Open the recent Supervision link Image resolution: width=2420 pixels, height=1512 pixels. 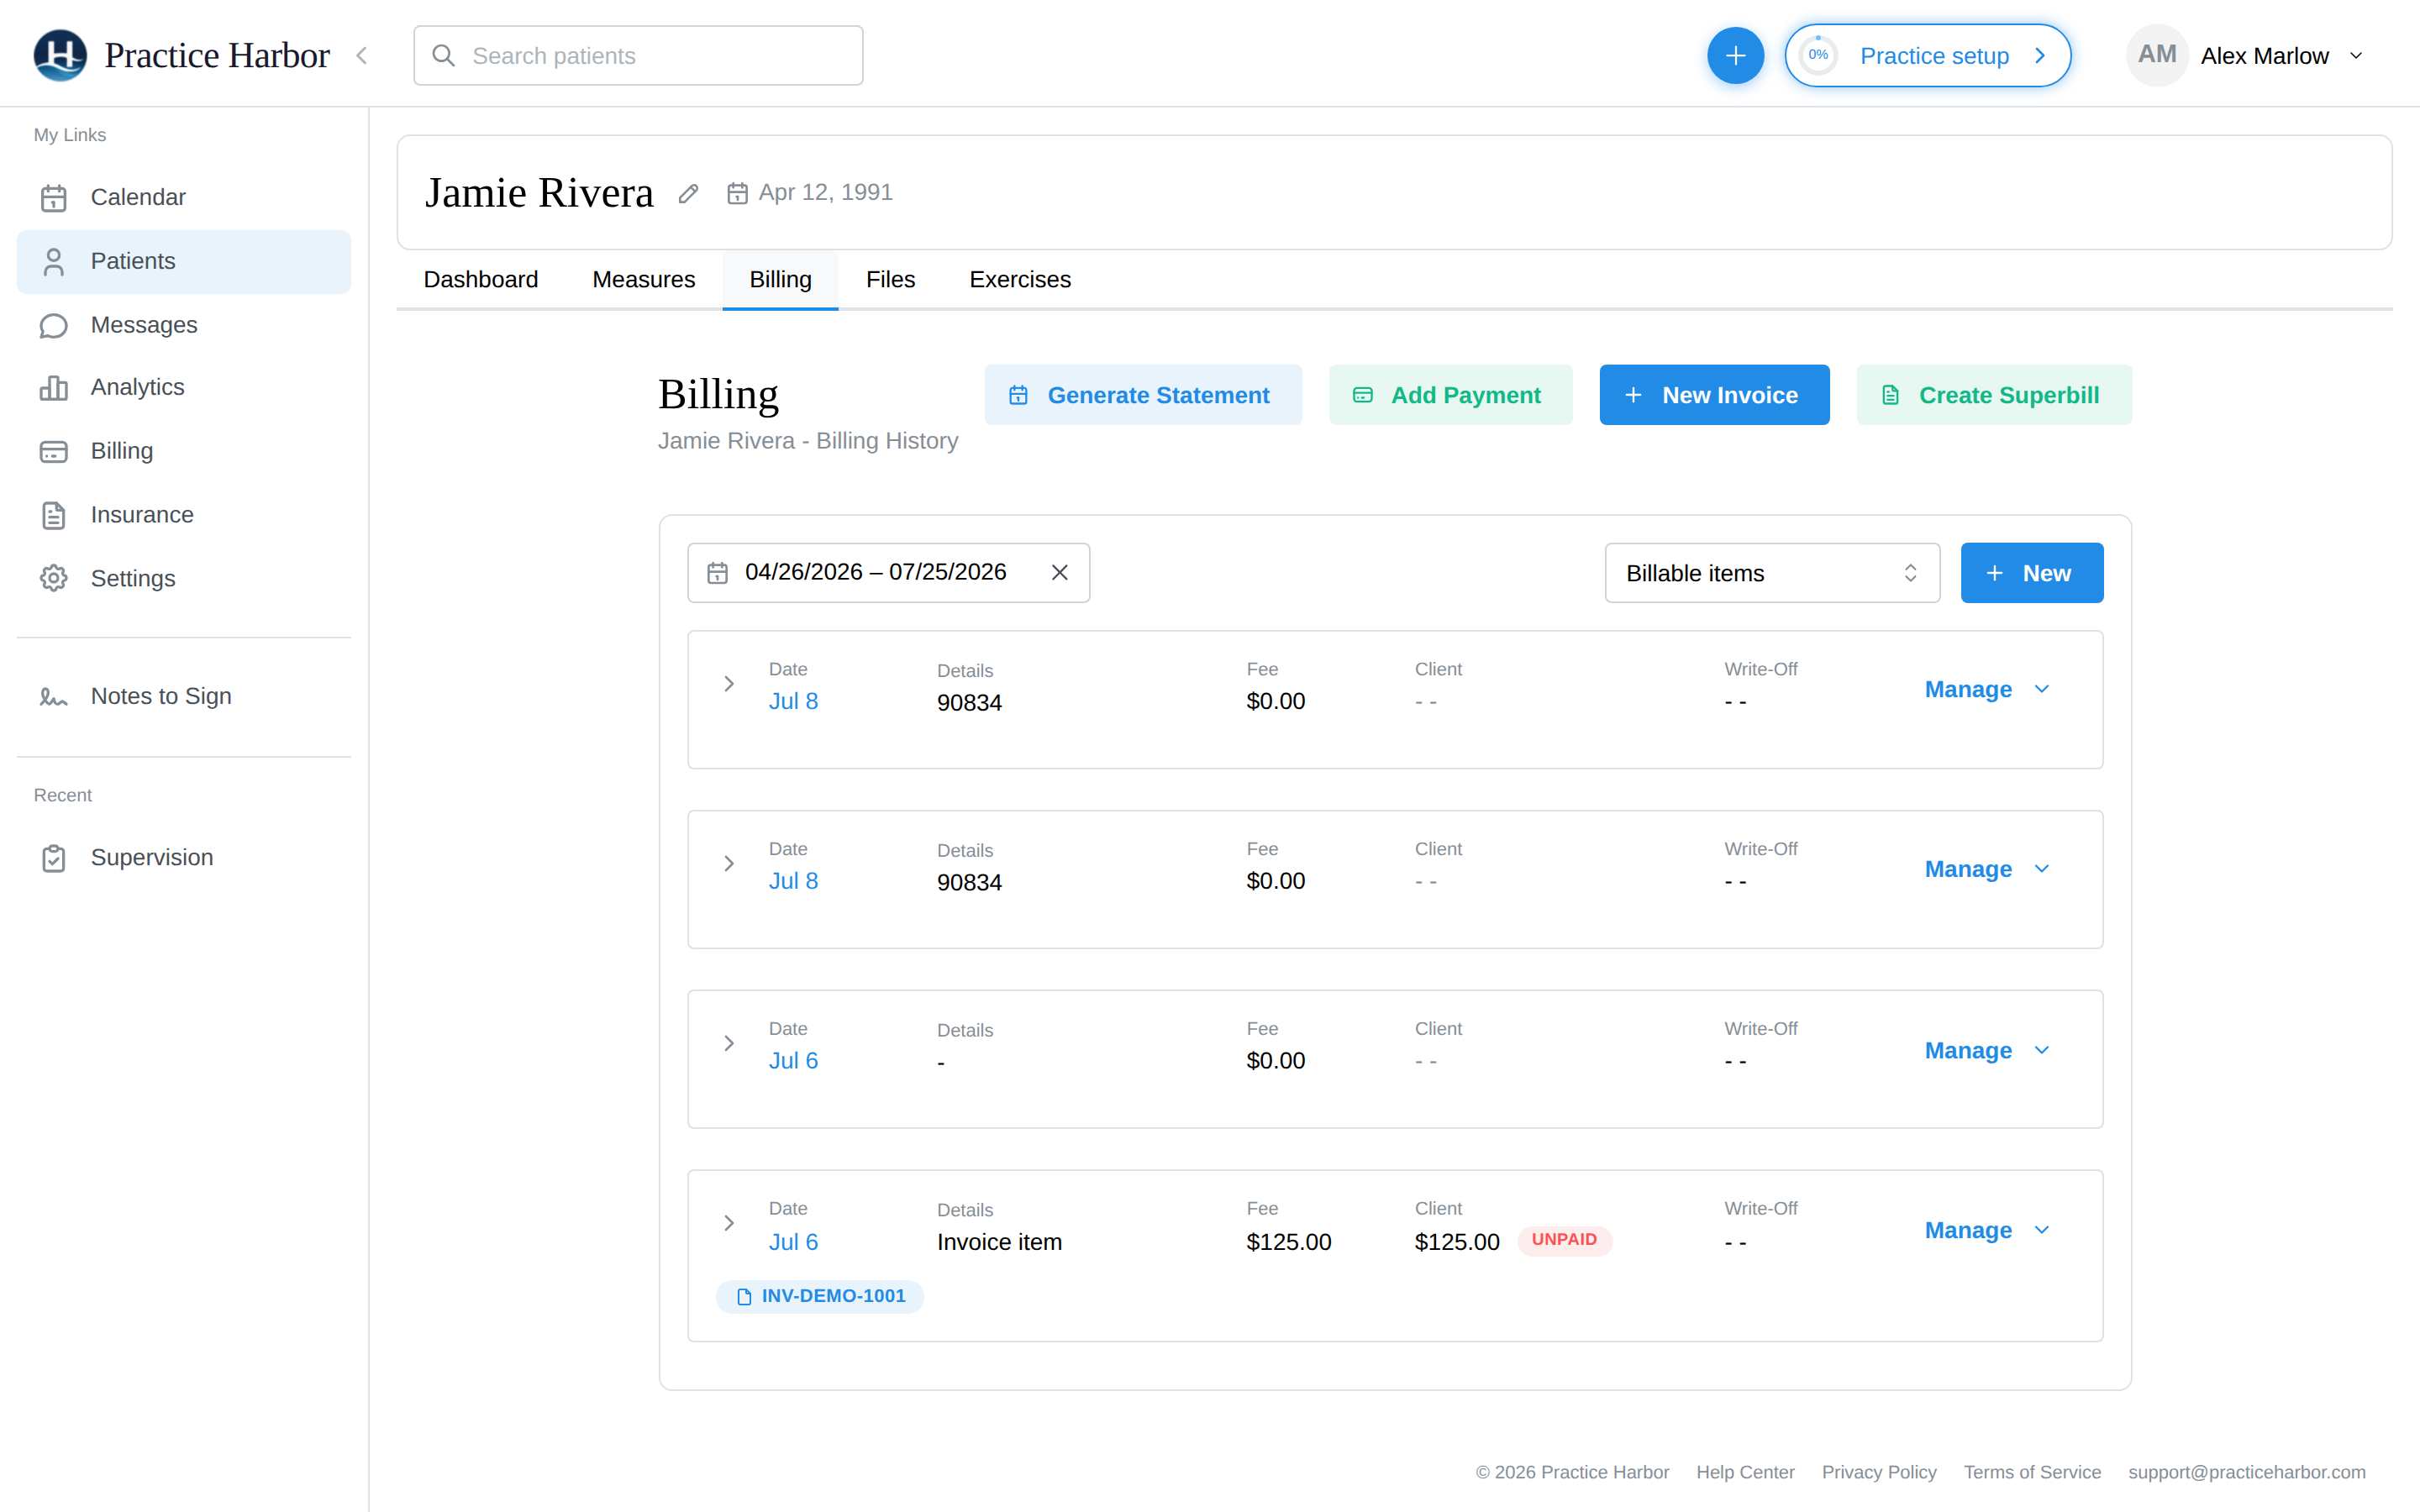click(x=184, y=858)
